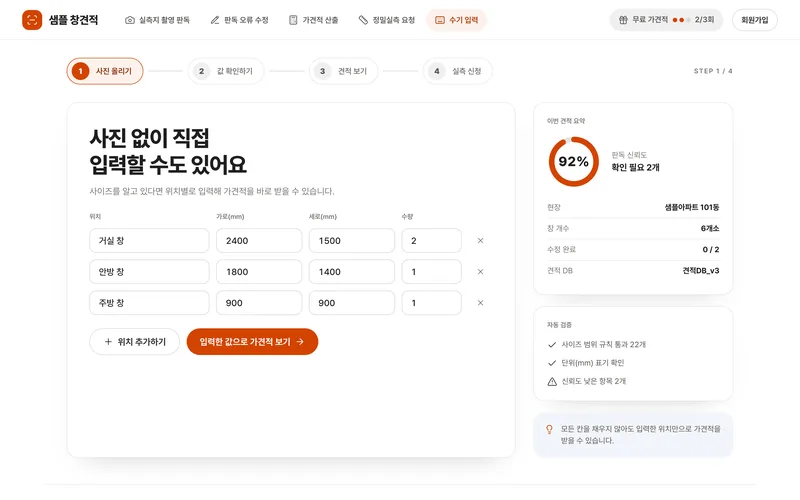Click the width field showing 1800

coord(259,272)
